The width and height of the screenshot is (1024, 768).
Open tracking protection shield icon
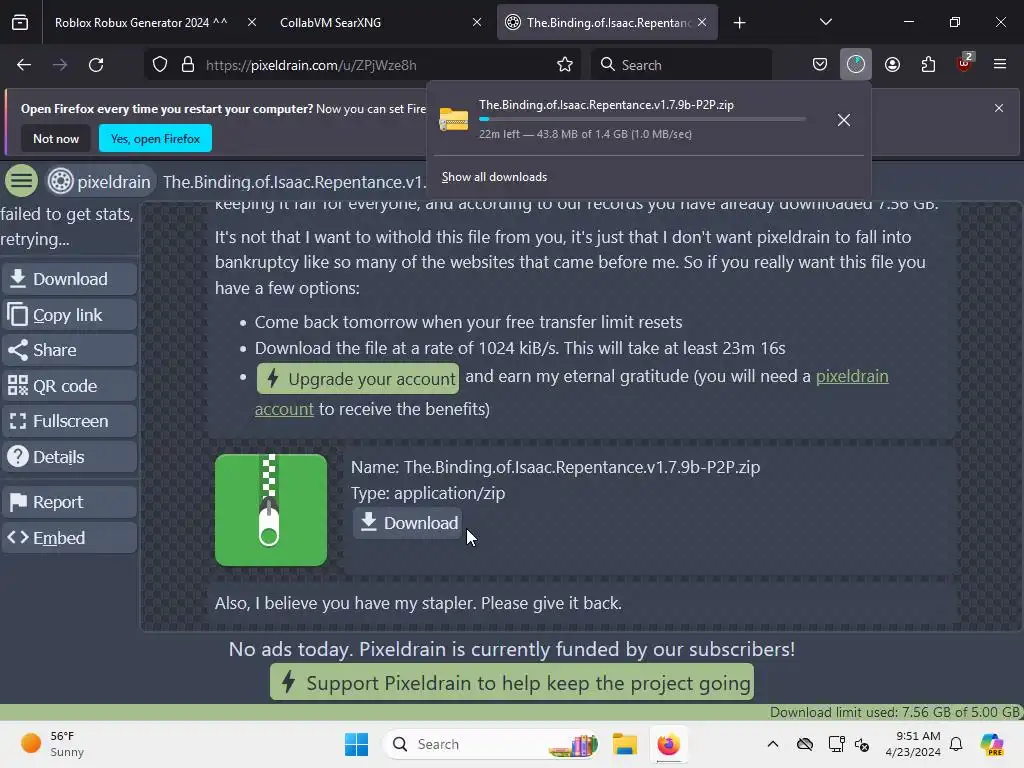[x=160, y=65]
